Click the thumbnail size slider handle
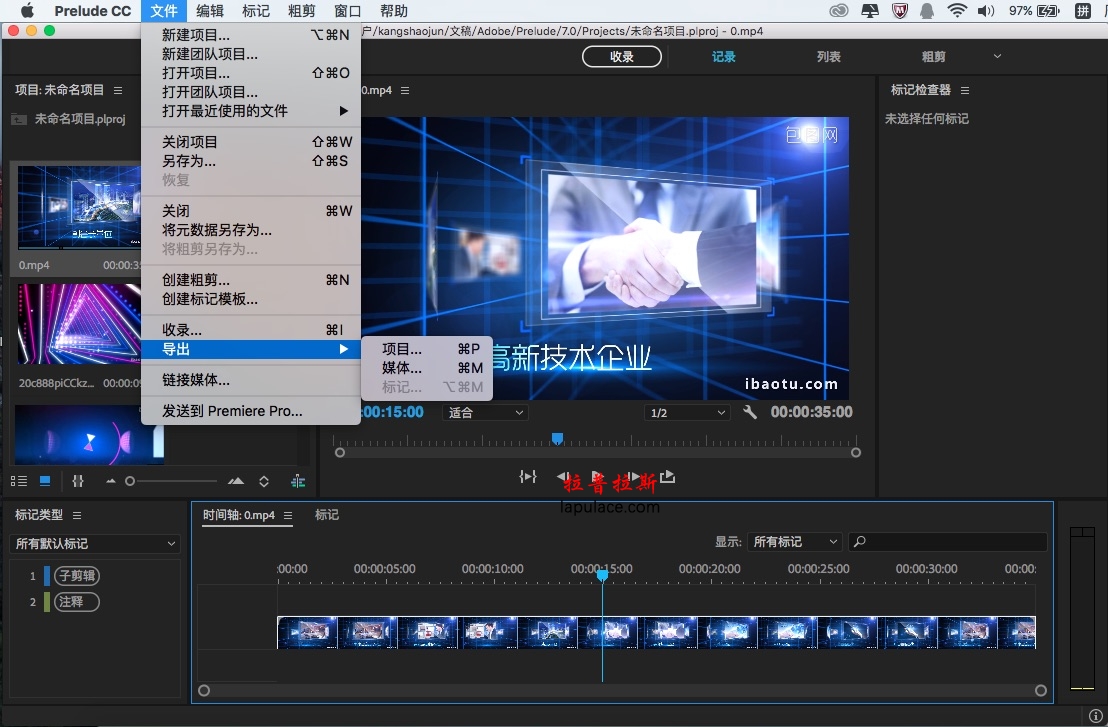1108x727 pixels. pyautogui.click(x=129, y=481)
